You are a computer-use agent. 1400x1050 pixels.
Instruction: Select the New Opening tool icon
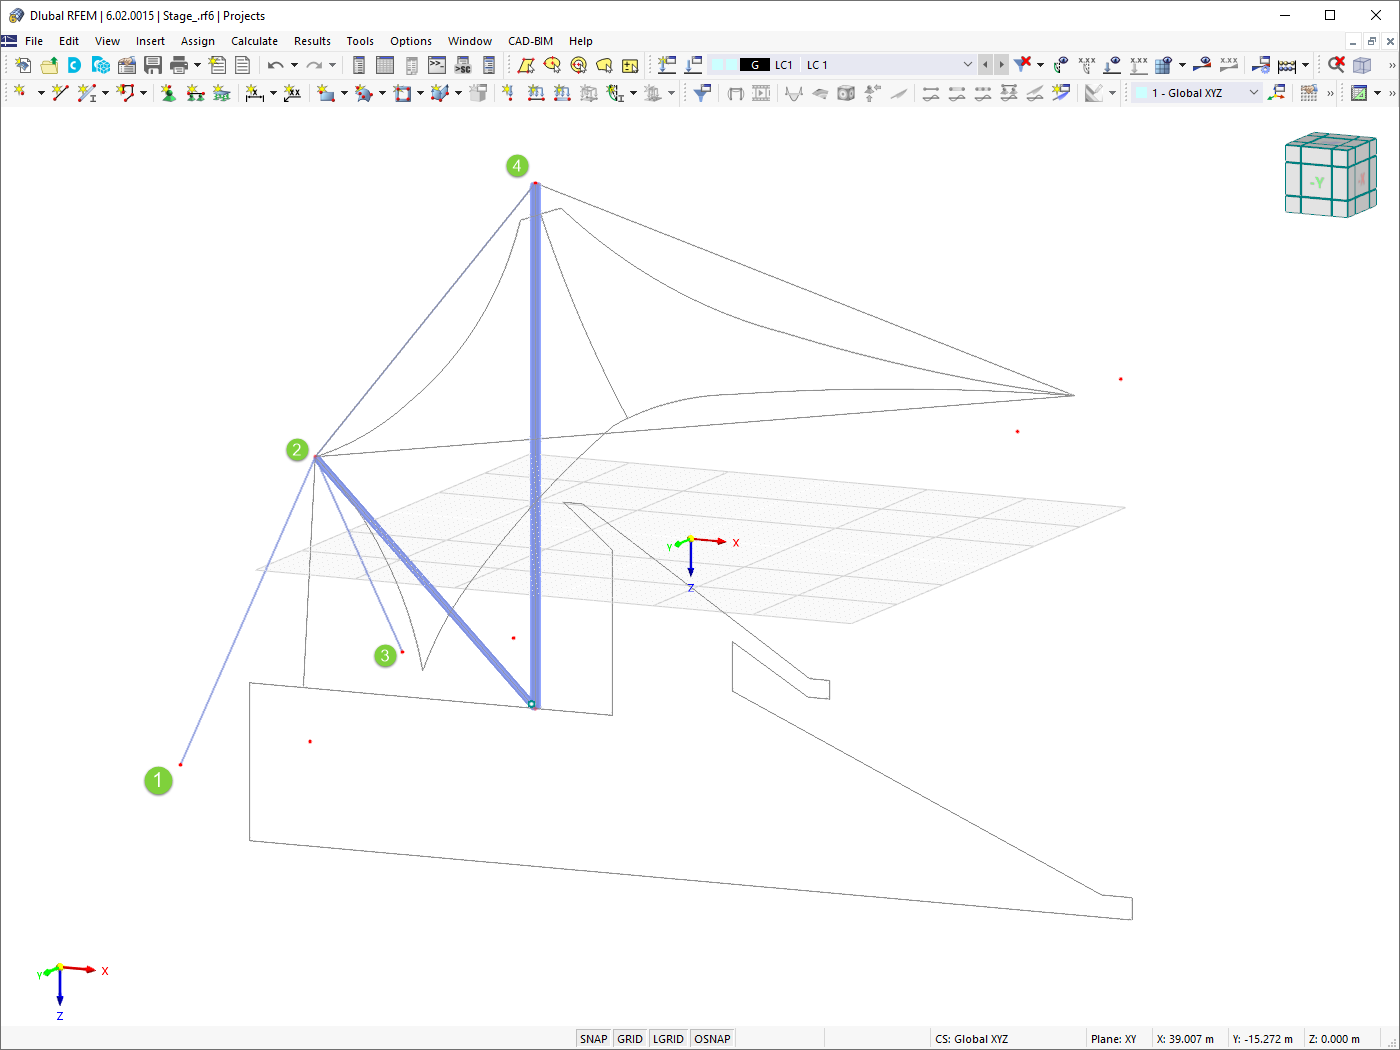402,93
